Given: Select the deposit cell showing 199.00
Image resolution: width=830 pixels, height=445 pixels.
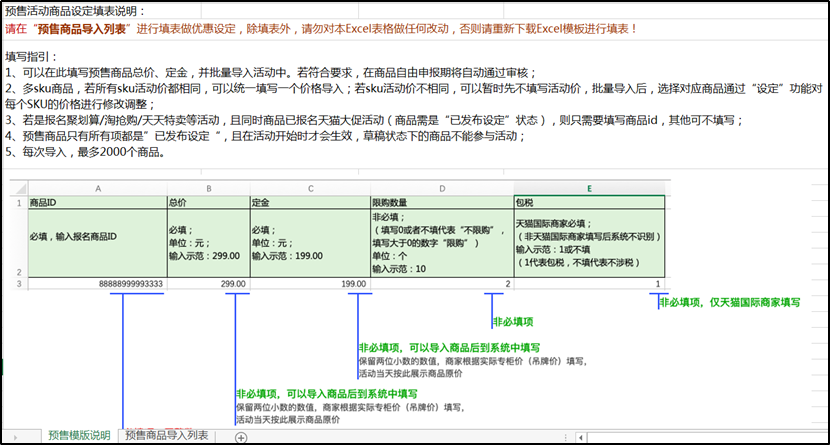Looking at the screenshot, I should [308, 285].
